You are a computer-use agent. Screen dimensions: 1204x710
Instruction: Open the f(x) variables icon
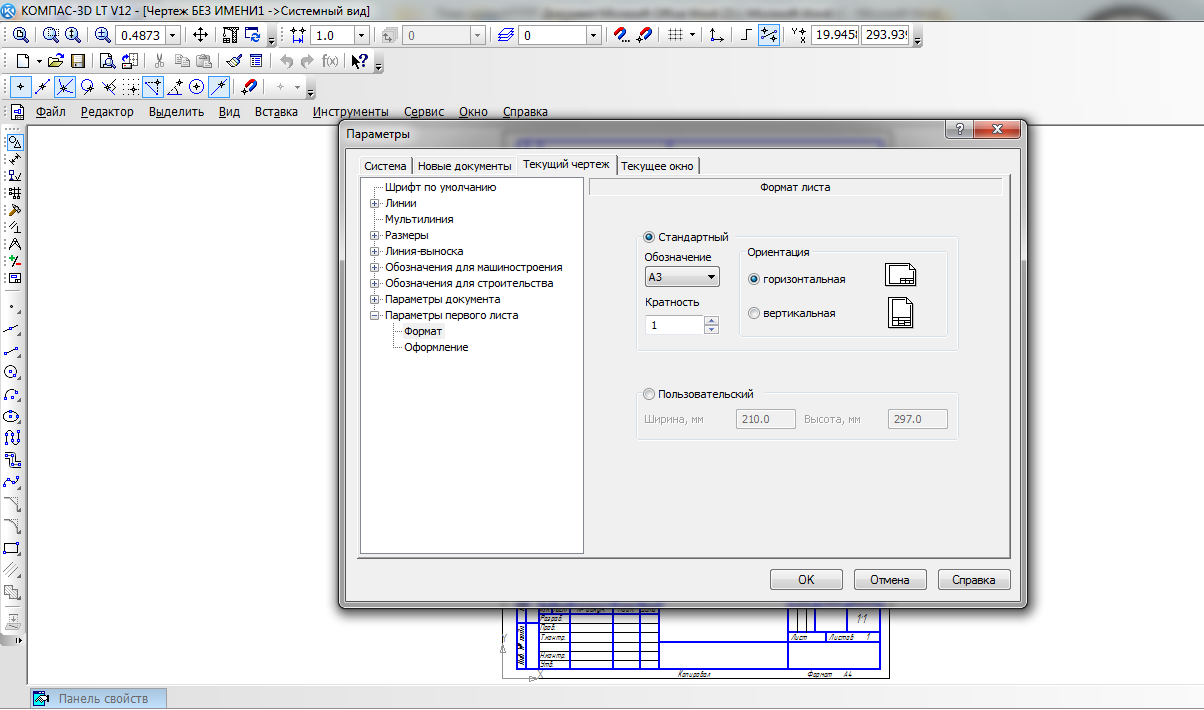(329, 61)
